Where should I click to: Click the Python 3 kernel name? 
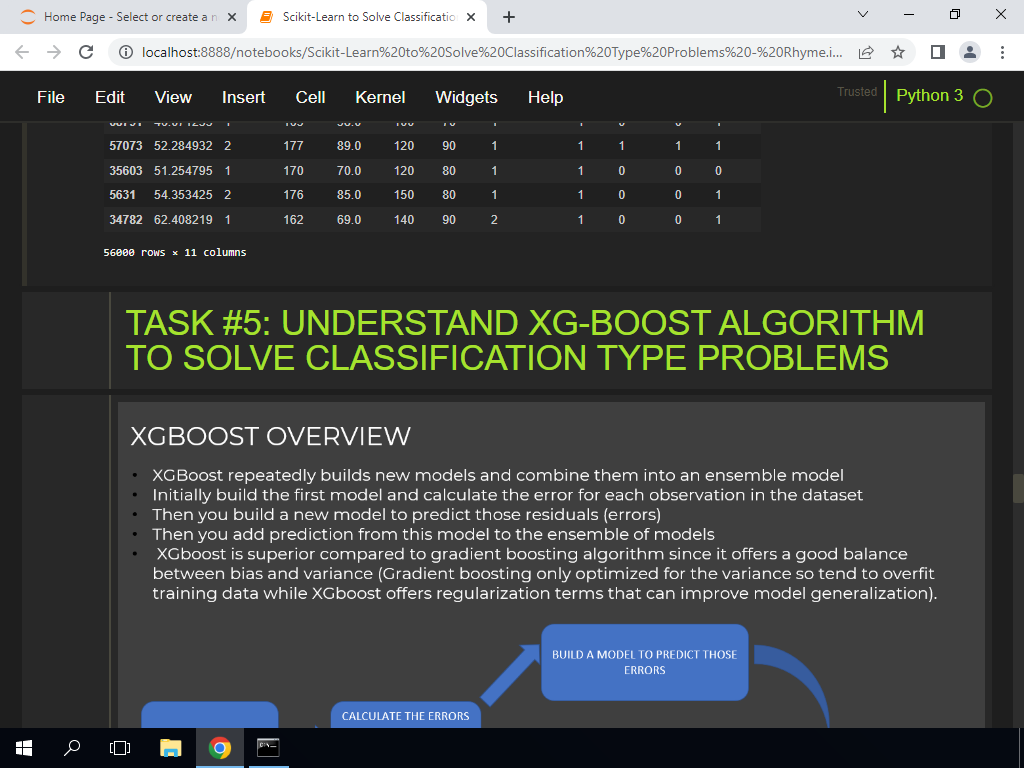(929, 95)
